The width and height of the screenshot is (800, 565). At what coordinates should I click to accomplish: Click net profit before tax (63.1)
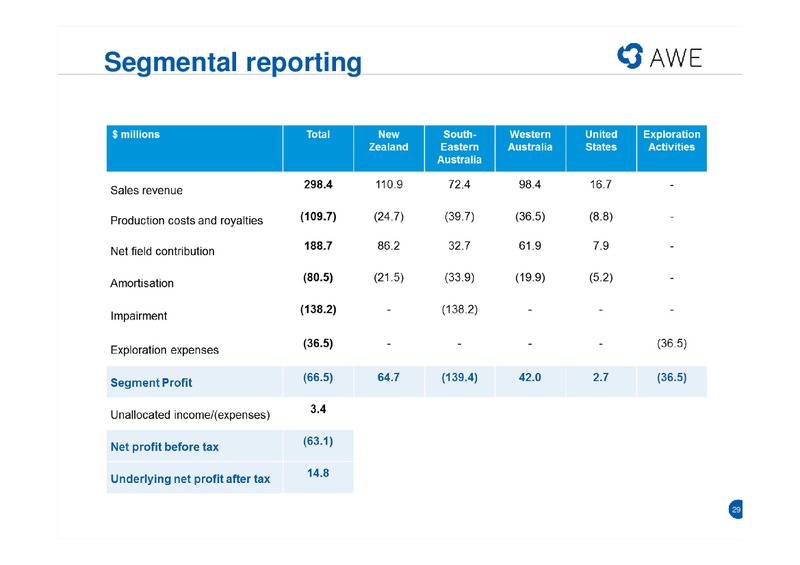pyautogui.click(x=318, y=441)
